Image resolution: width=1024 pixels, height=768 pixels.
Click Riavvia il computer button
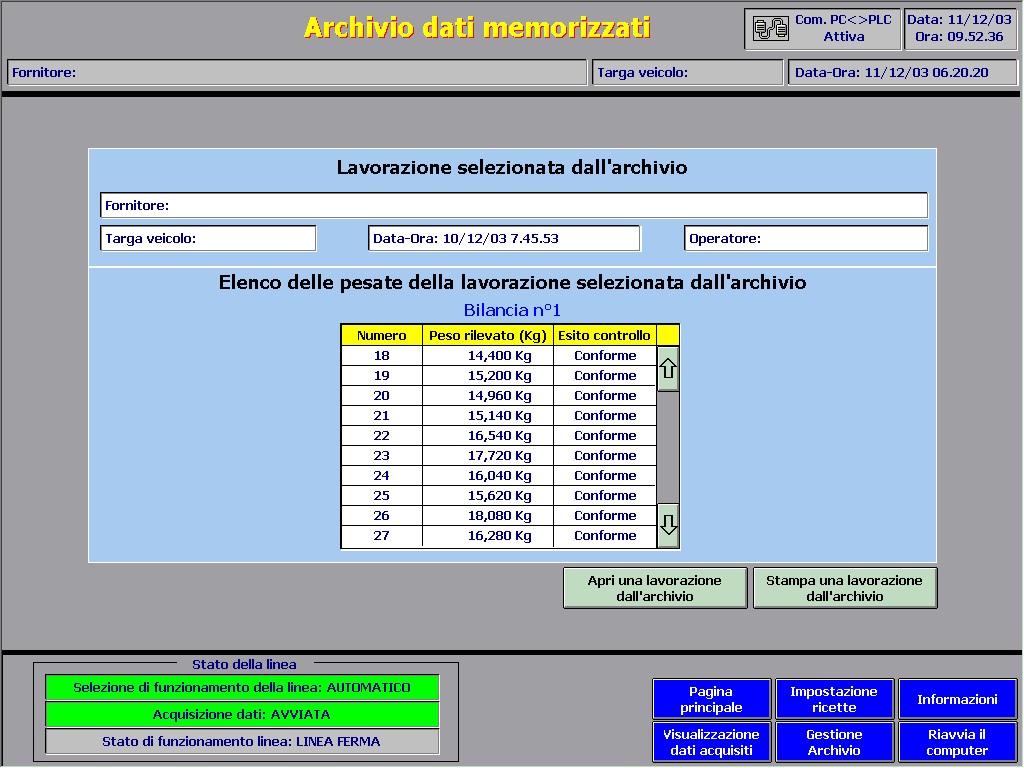tap(957, 742)
